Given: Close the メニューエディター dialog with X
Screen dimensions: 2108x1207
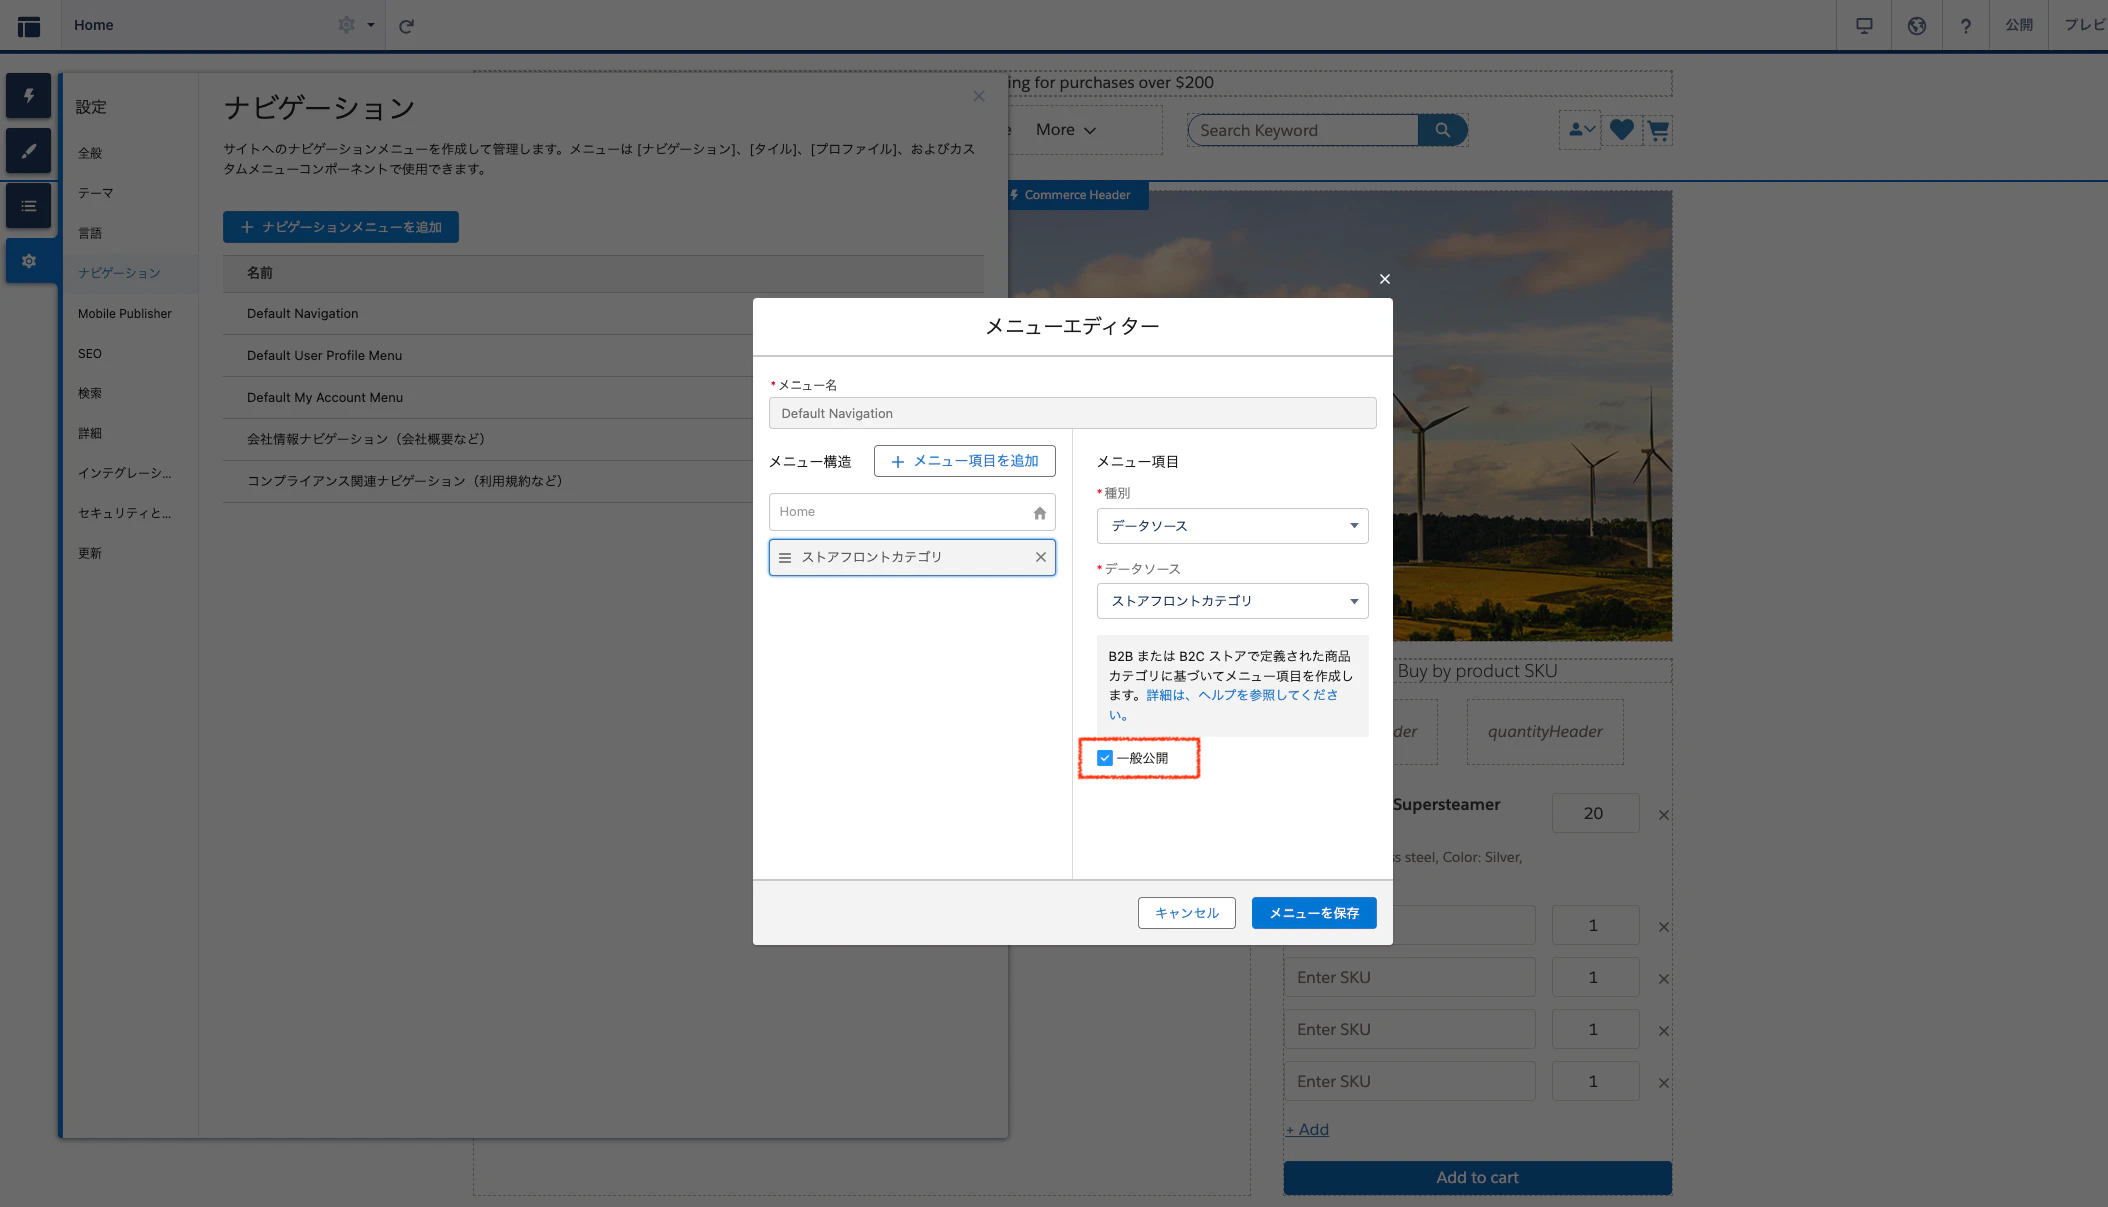Looking at the screenshot, I should (1385, 279).
